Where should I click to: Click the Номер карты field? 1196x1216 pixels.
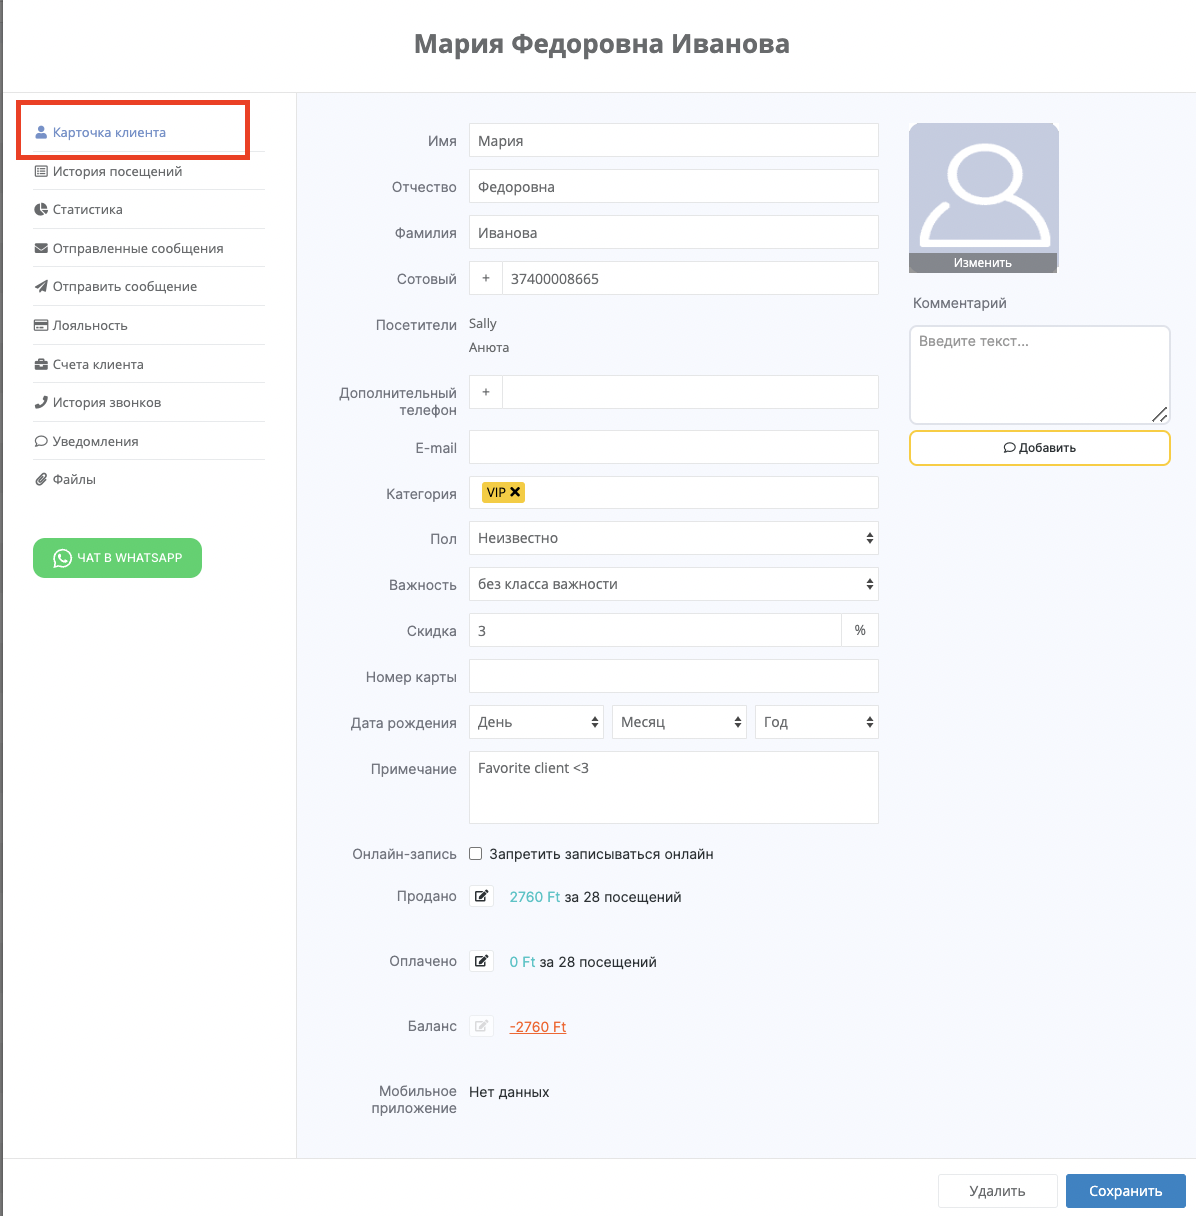pos(674,676)
